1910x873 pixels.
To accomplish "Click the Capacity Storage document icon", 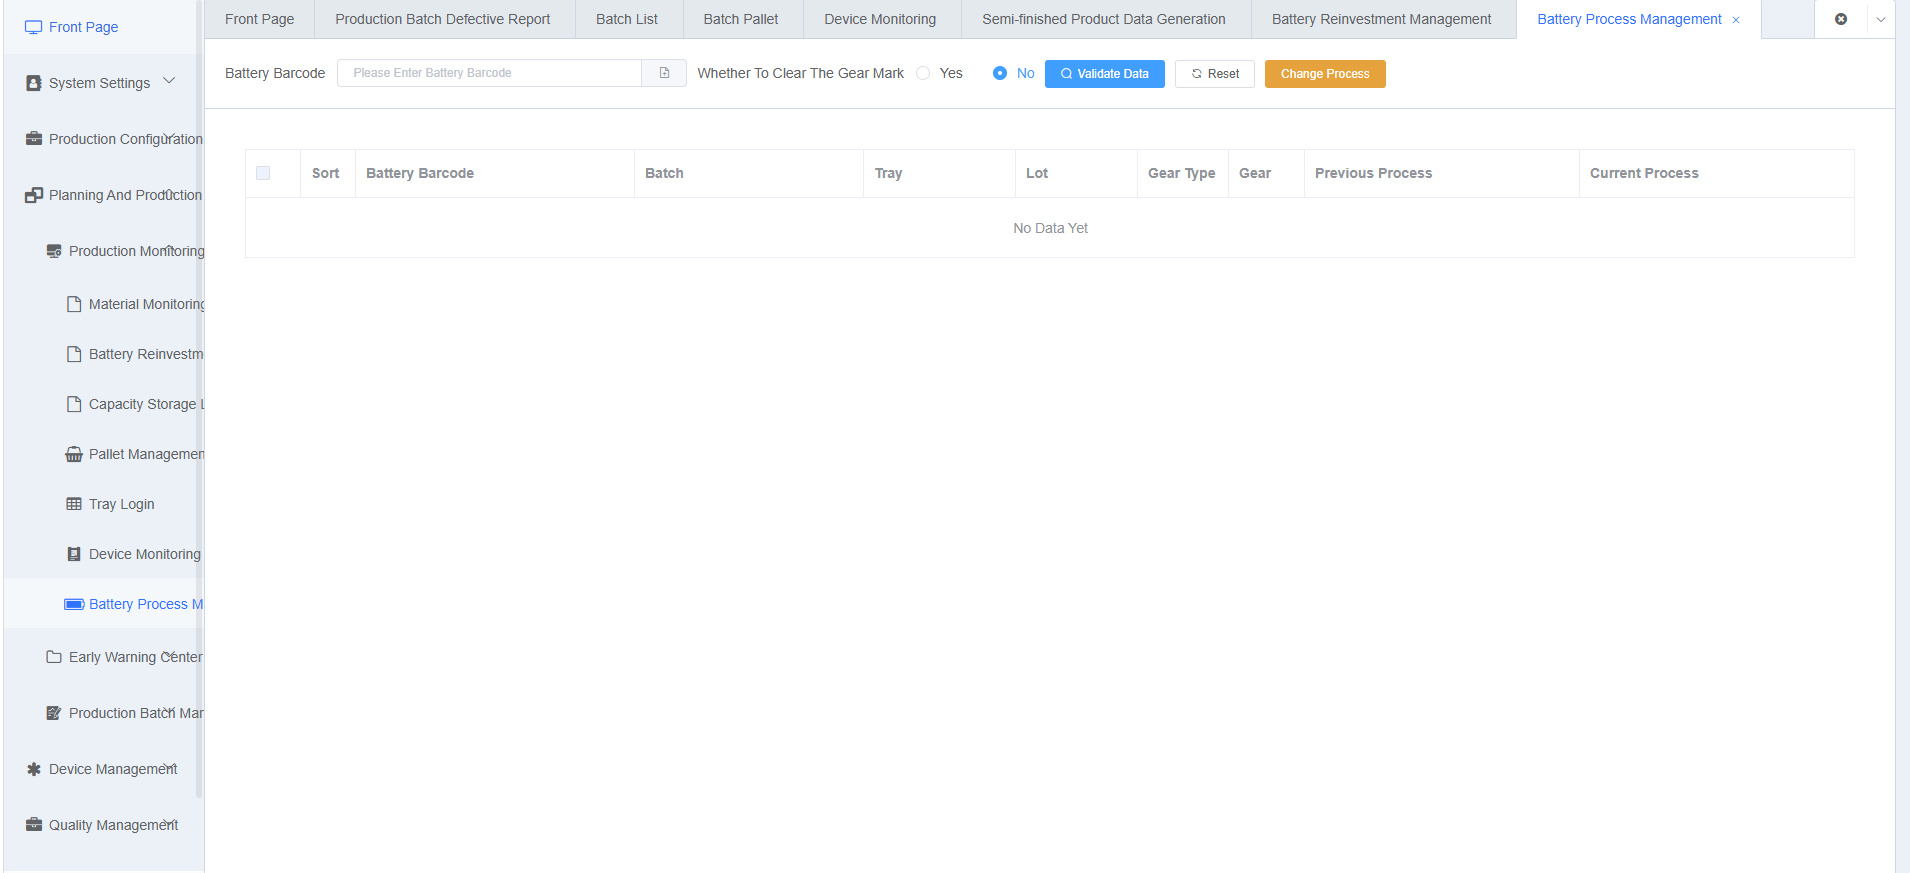I will 74,404.
